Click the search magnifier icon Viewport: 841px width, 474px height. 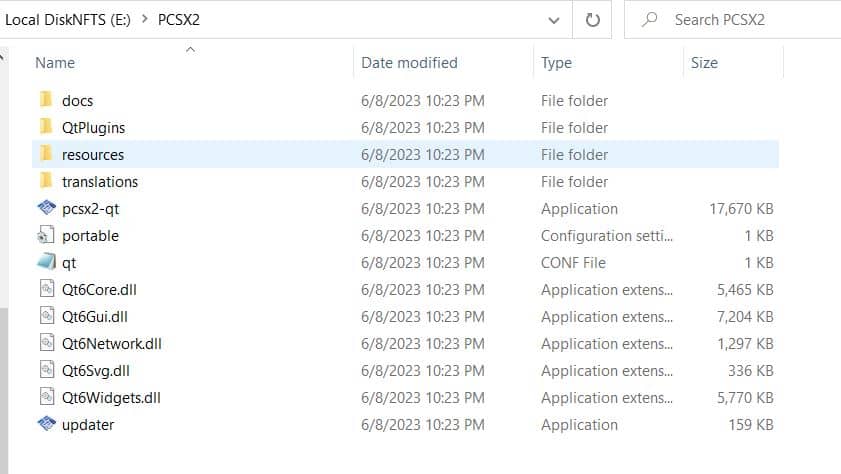tap(650, 20)
